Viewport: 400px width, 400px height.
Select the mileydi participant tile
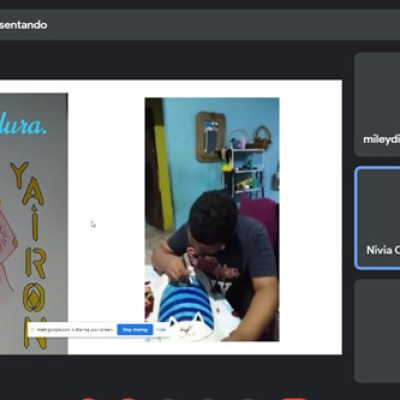point(377,105)
